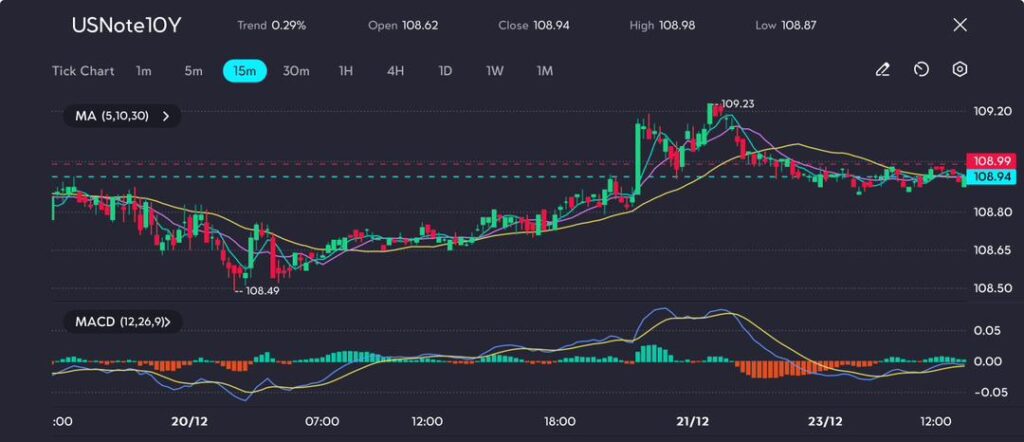Select the 1m timeframe
The width and height of the screenshot is (1024, 442).
144,71
